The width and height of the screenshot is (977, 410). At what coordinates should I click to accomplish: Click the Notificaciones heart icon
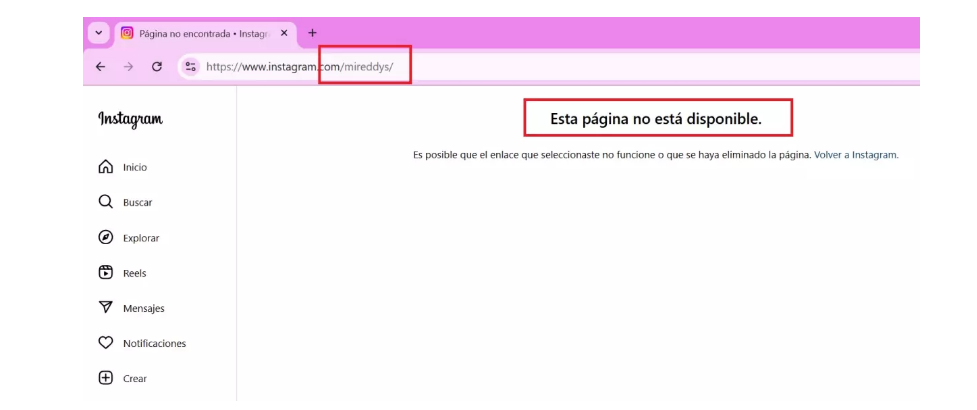tap(106, 343)
